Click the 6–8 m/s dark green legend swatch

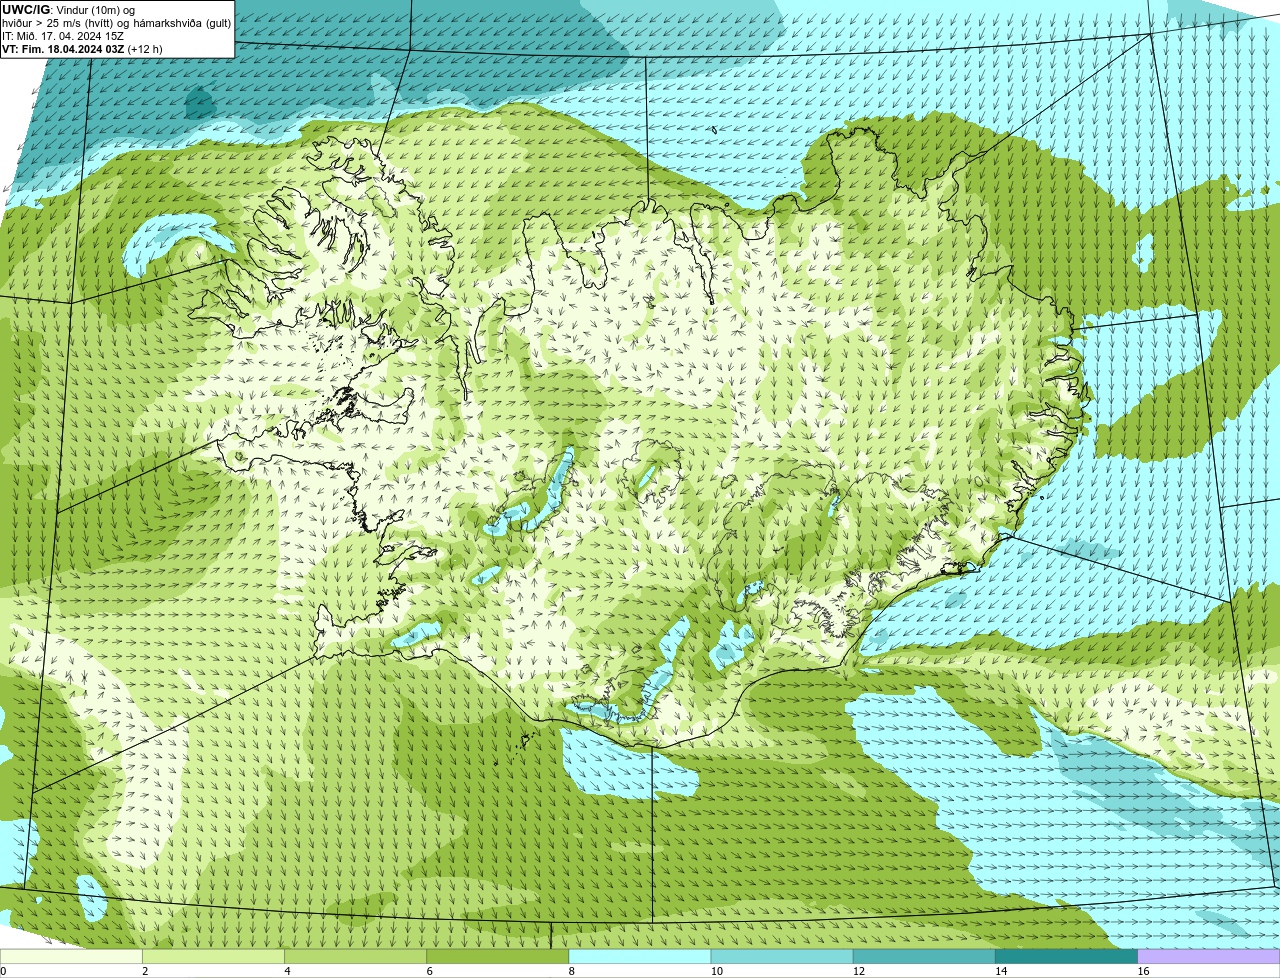(497, 956)
